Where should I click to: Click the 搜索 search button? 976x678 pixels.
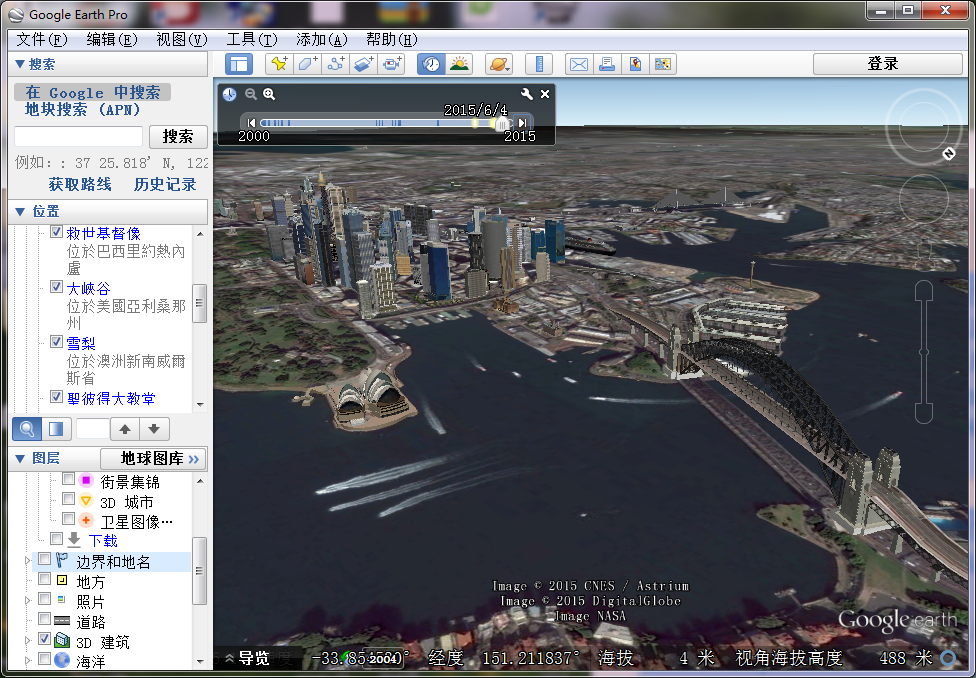[178, 136]
